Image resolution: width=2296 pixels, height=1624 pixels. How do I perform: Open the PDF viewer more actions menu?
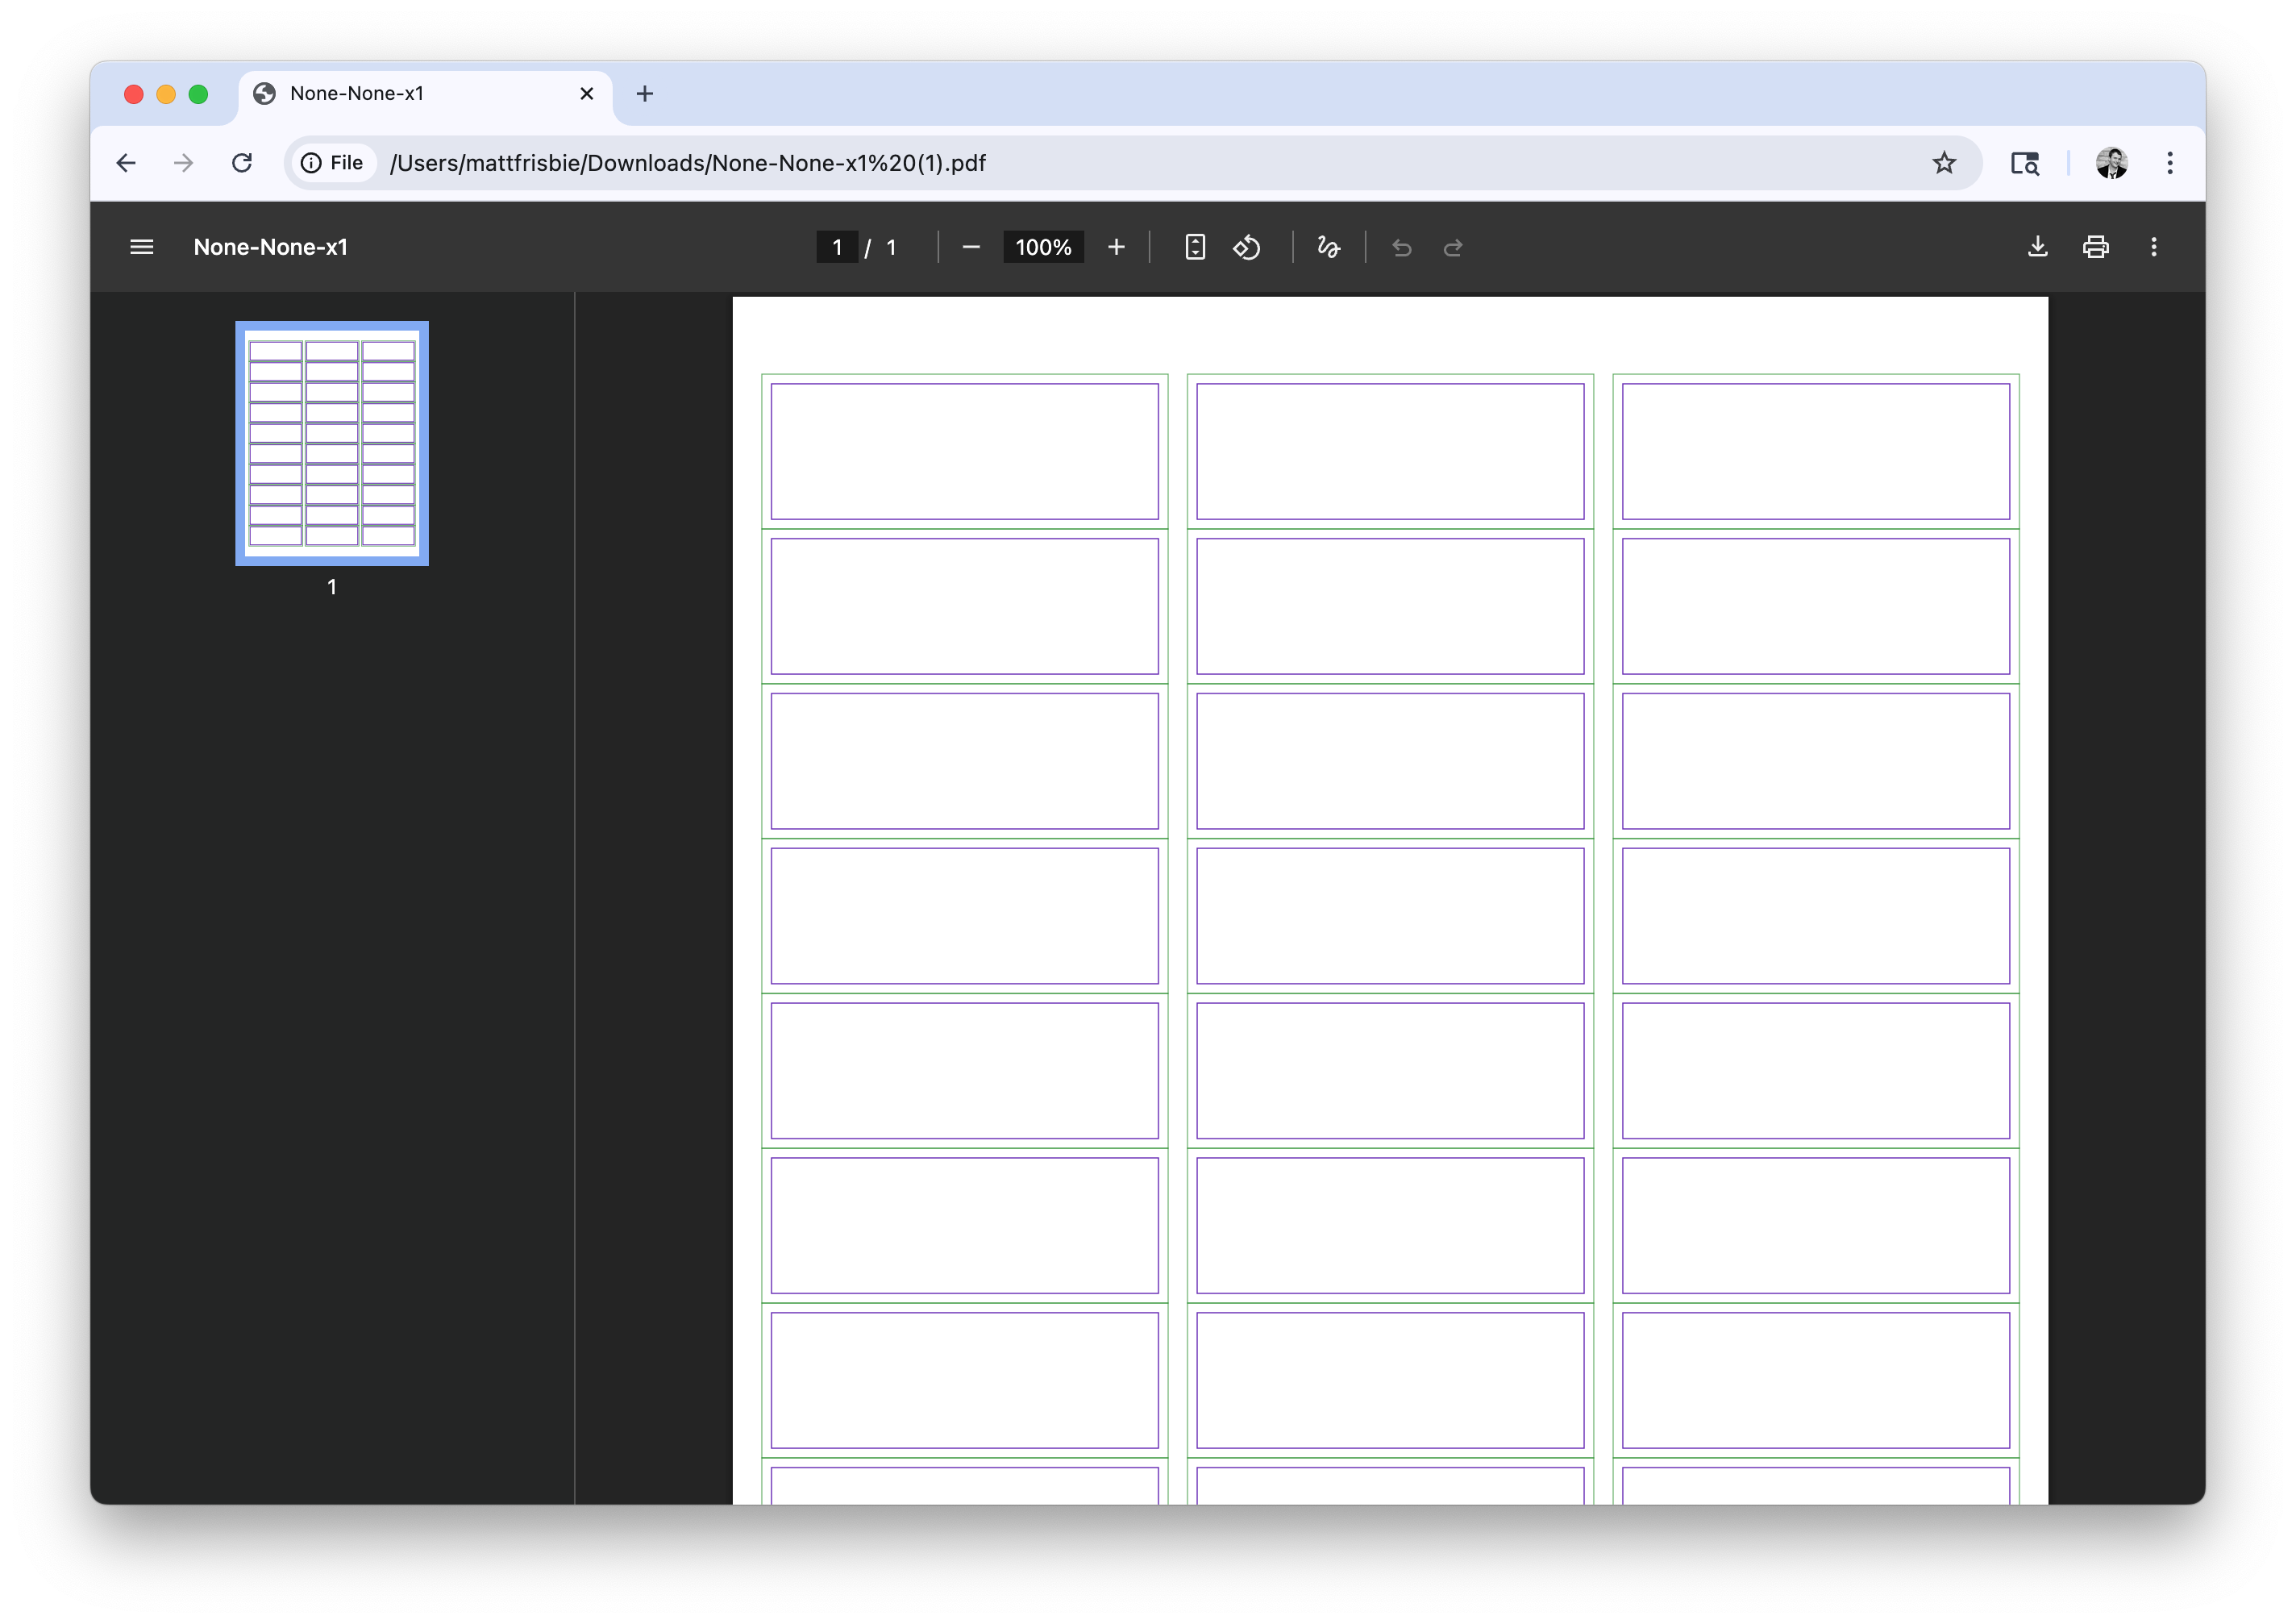pyautogui.click(x=2154, y=247)
